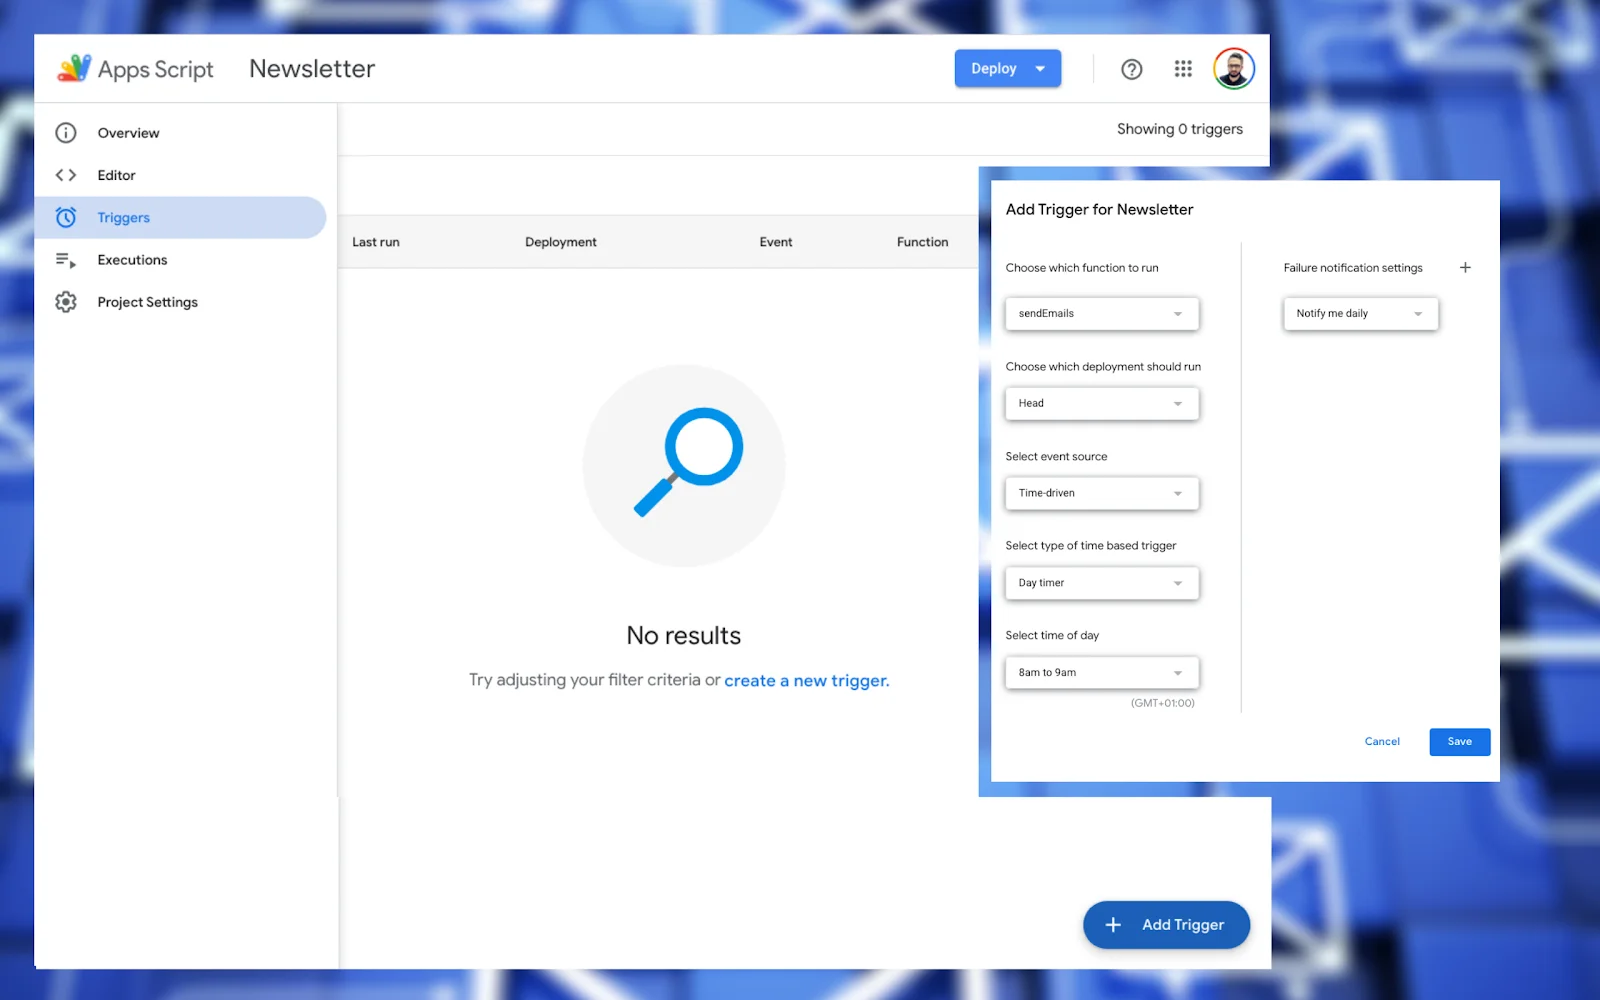
Task: Click the Executions list icon
Action: (x=65, y=260)
